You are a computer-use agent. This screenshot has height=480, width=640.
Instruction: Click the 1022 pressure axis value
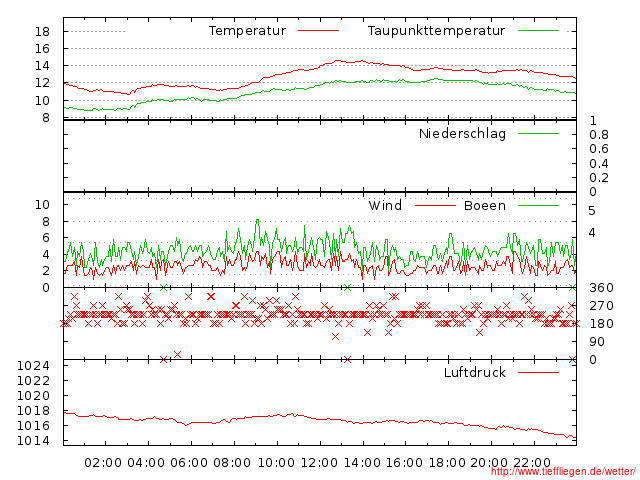point(33,381)
